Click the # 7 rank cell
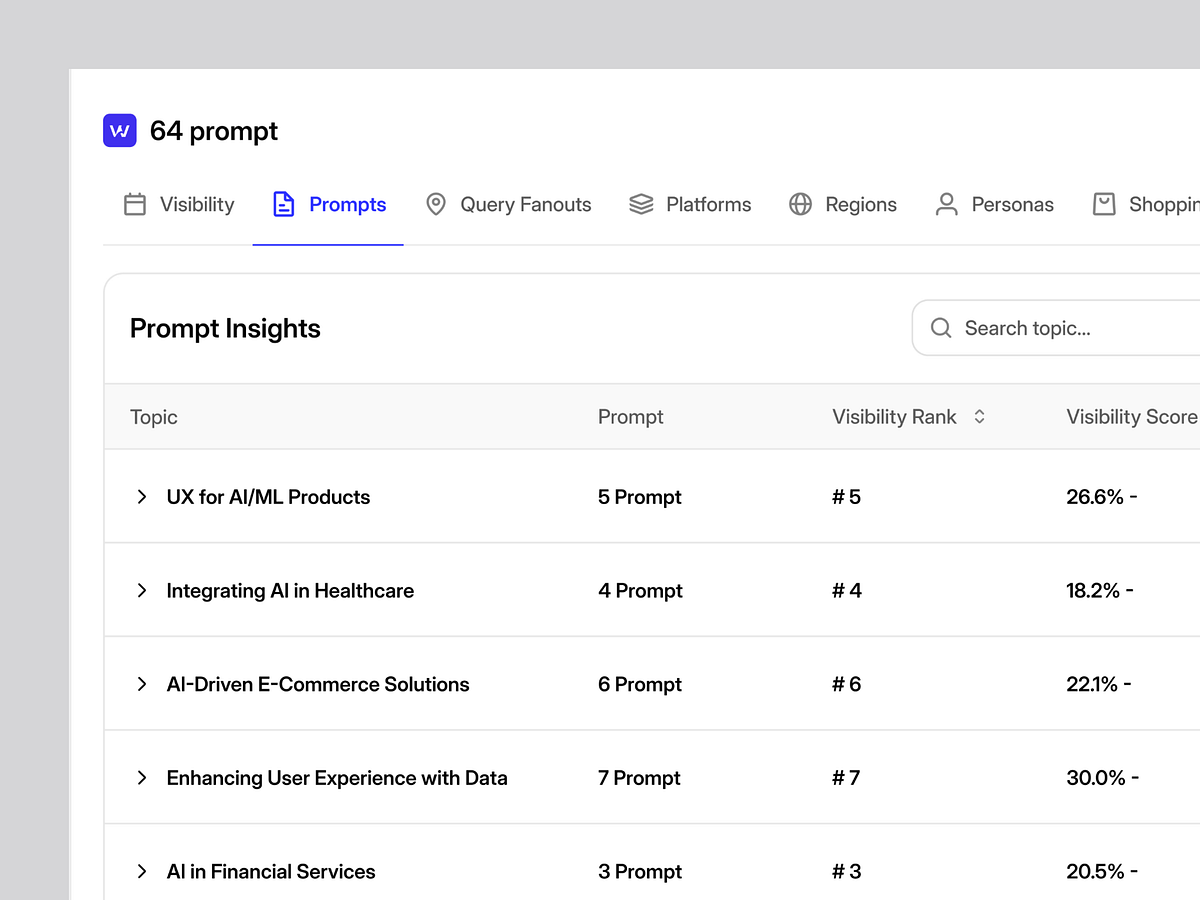The width and height of the screenshot is (1200, 900). pyautogui.click(x=846, y=778)
